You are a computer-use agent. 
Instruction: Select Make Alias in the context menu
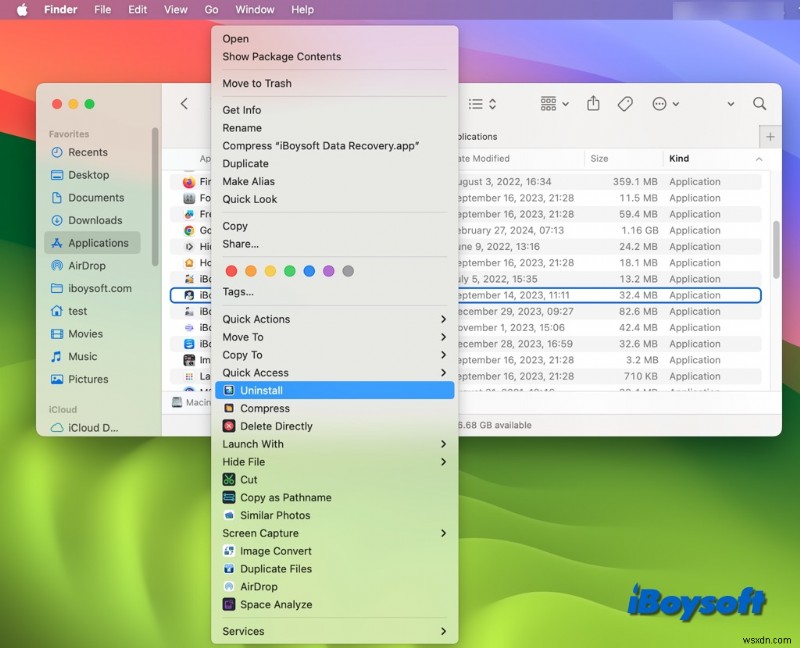(x=335, y=181)
